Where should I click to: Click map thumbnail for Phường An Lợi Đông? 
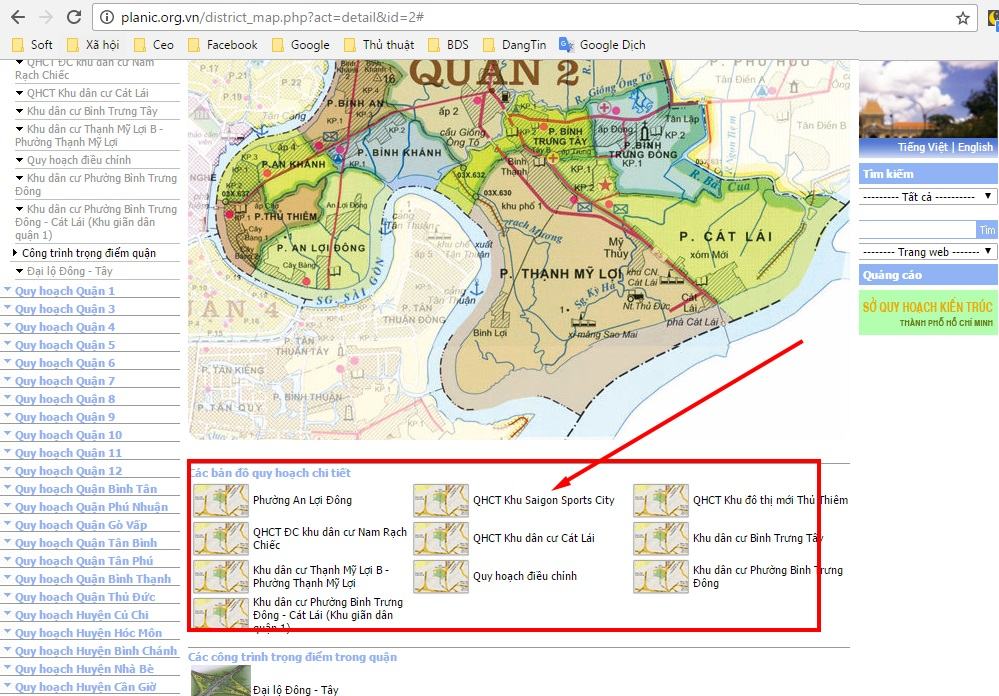click(220, 500)
